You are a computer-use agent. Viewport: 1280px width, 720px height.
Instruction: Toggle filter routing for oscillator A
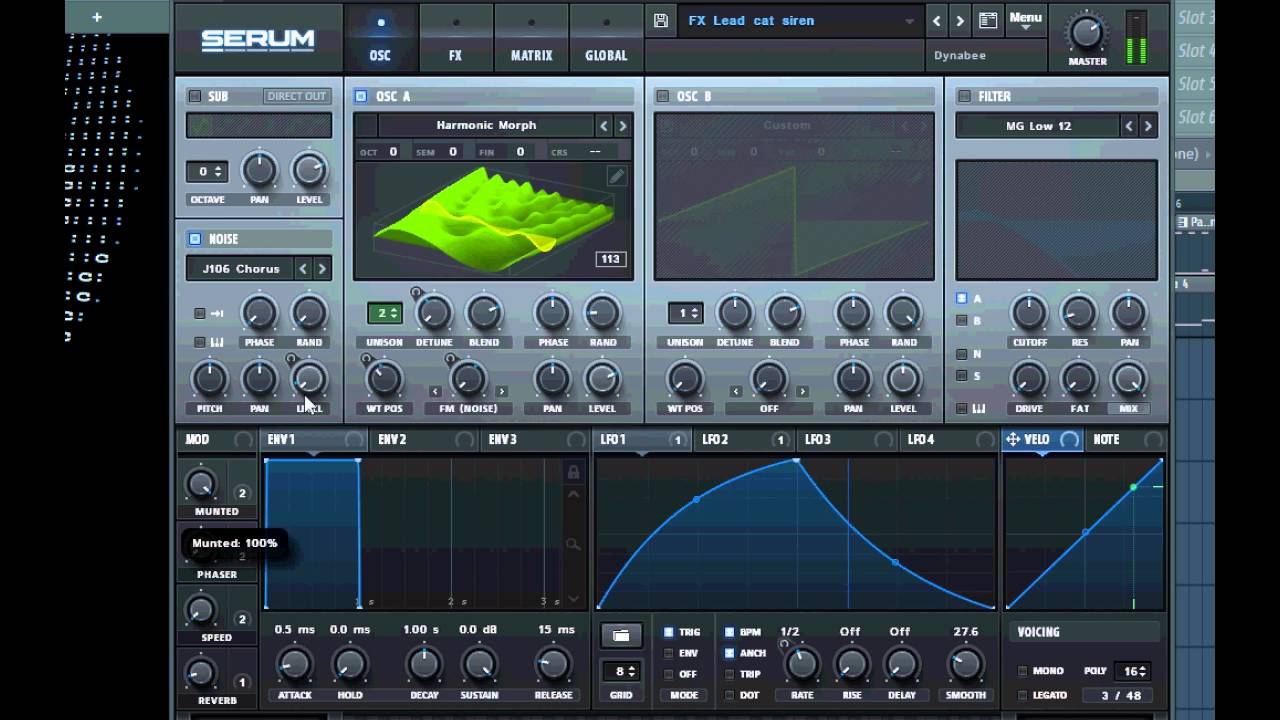click(x=962, y=298)
